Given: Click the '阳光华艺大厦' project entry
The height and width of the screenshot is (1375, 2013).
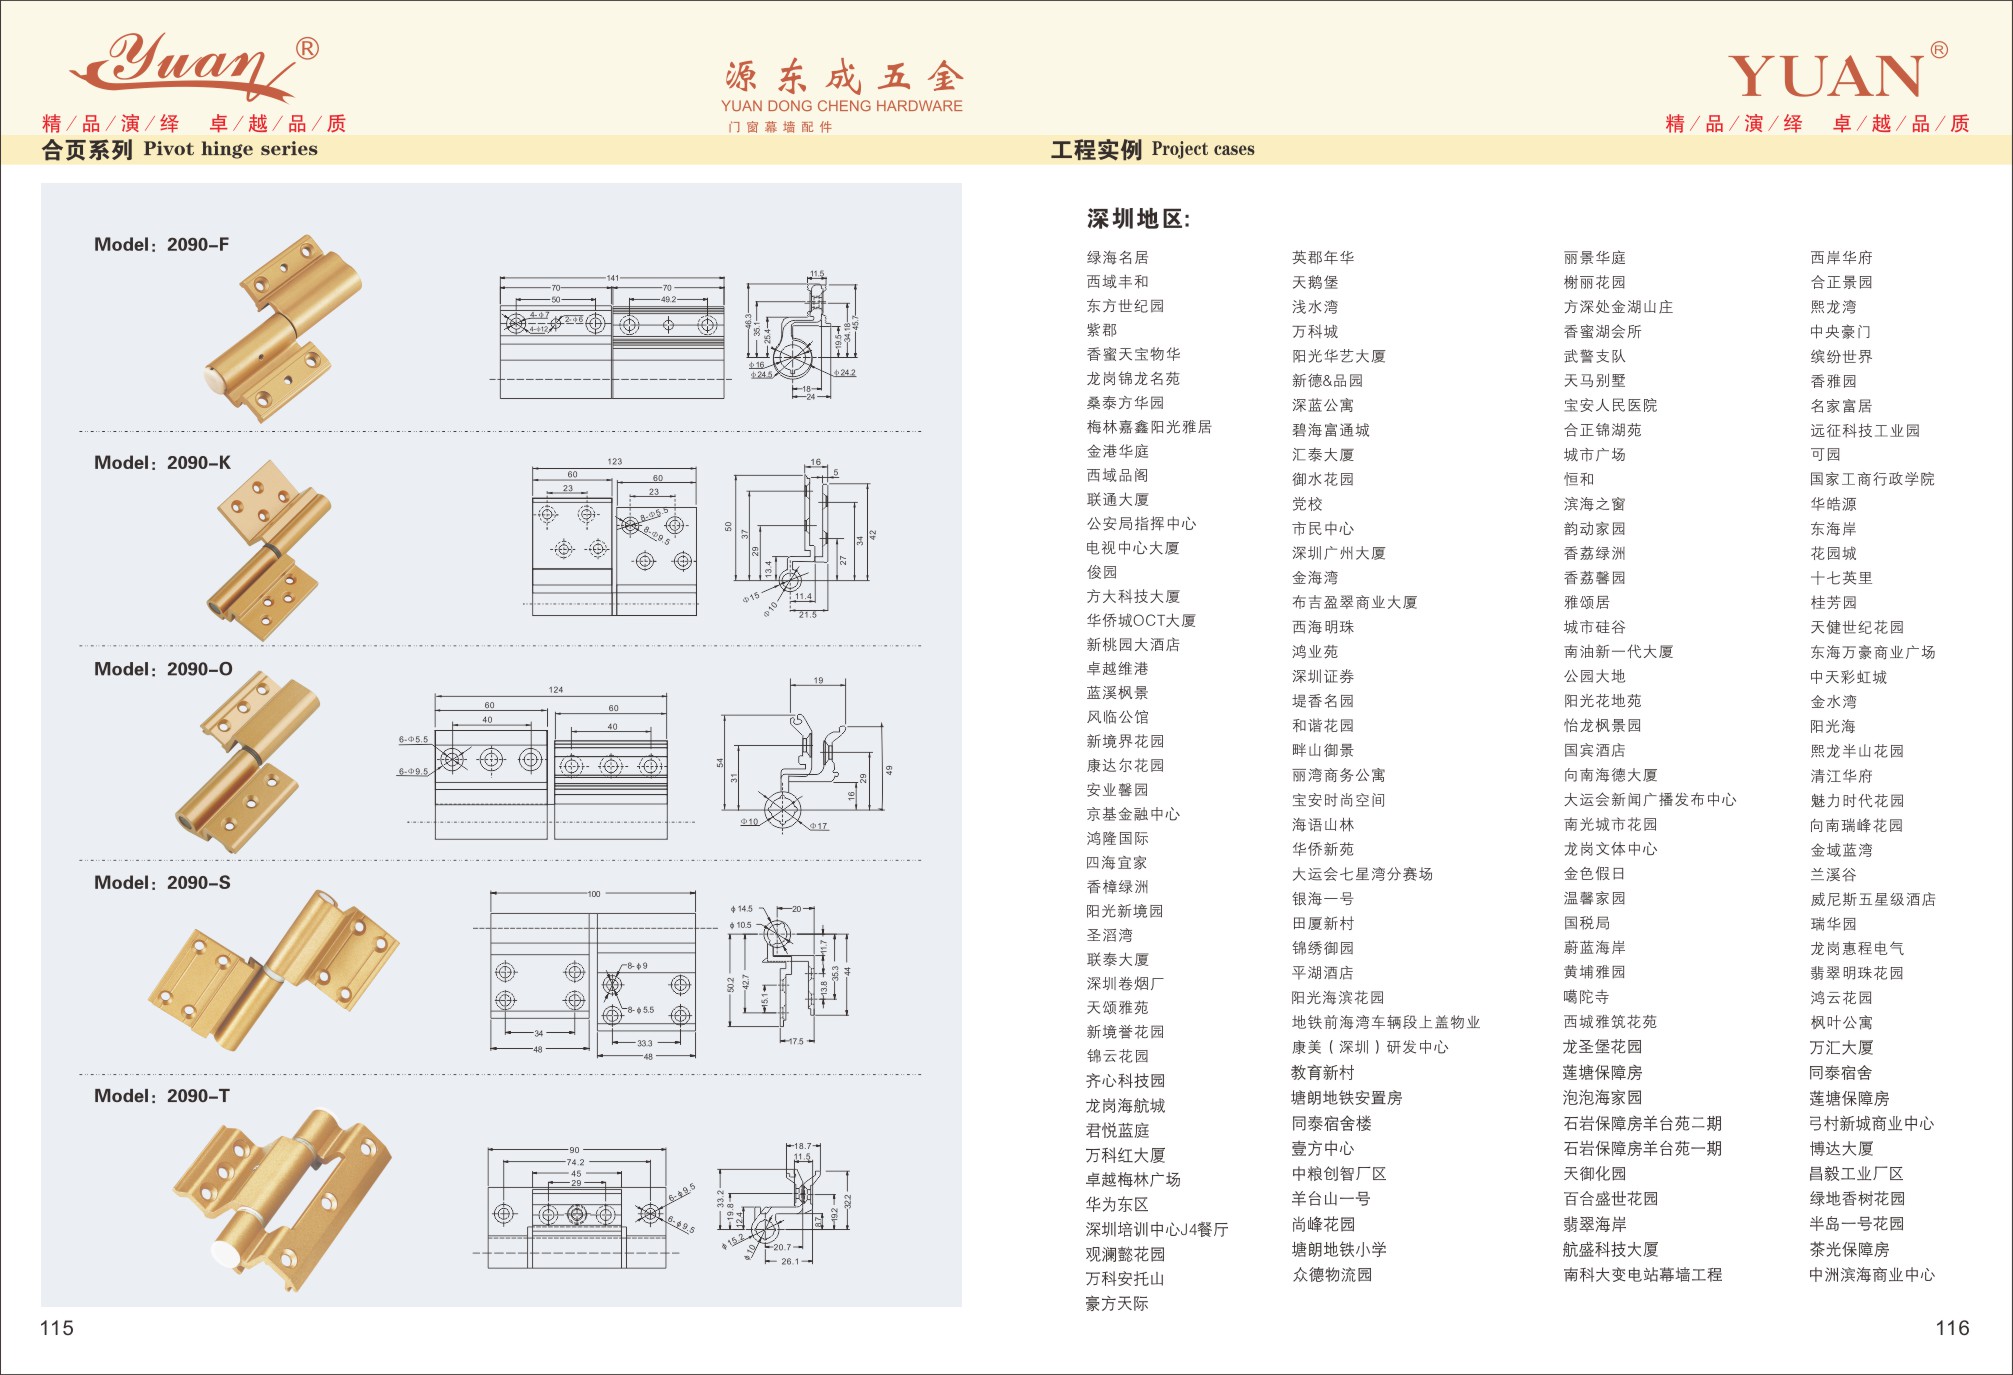Looking at the screenshot, I should pos(1339,356).
